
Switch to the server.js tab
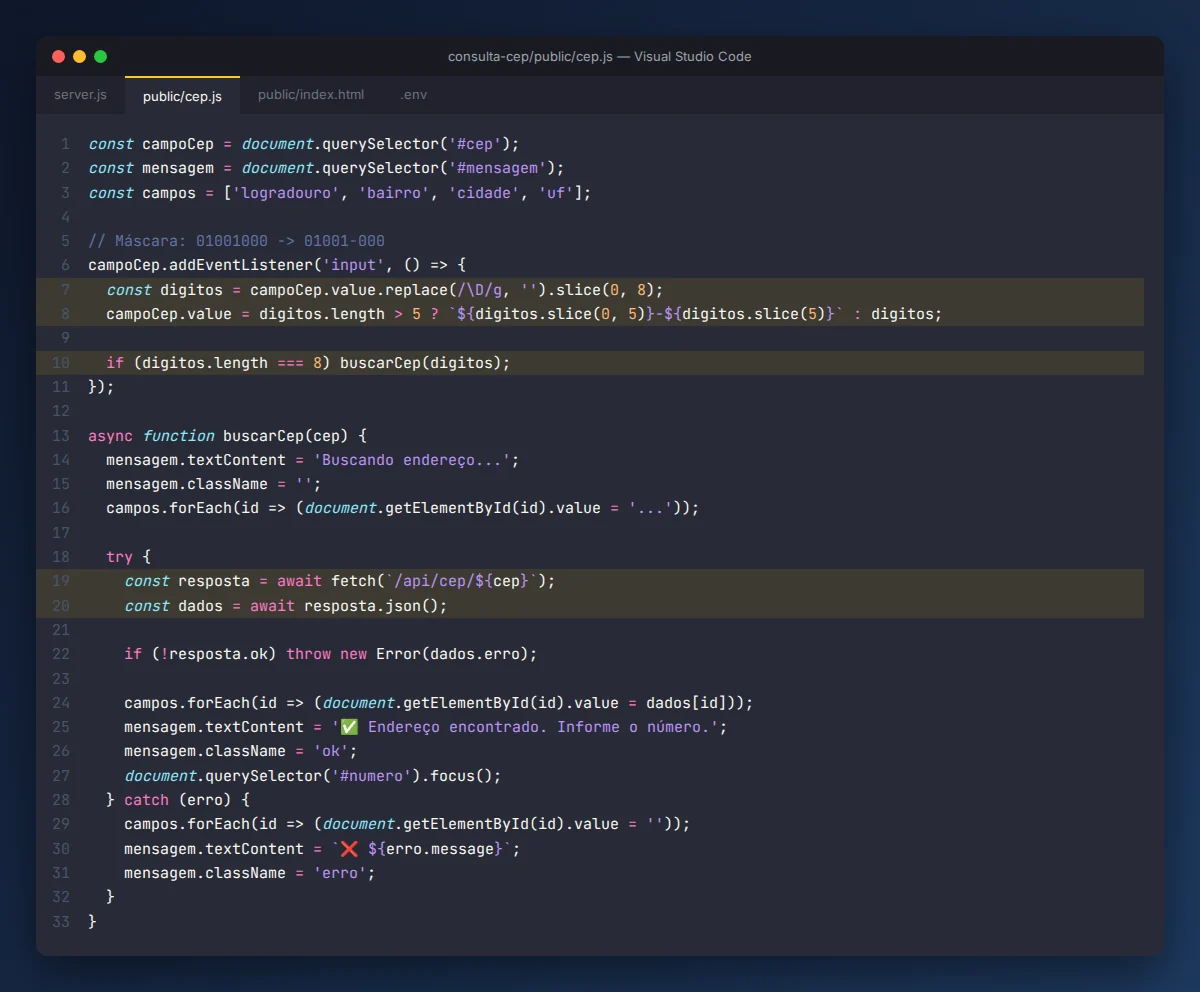(x=80, y=95)
